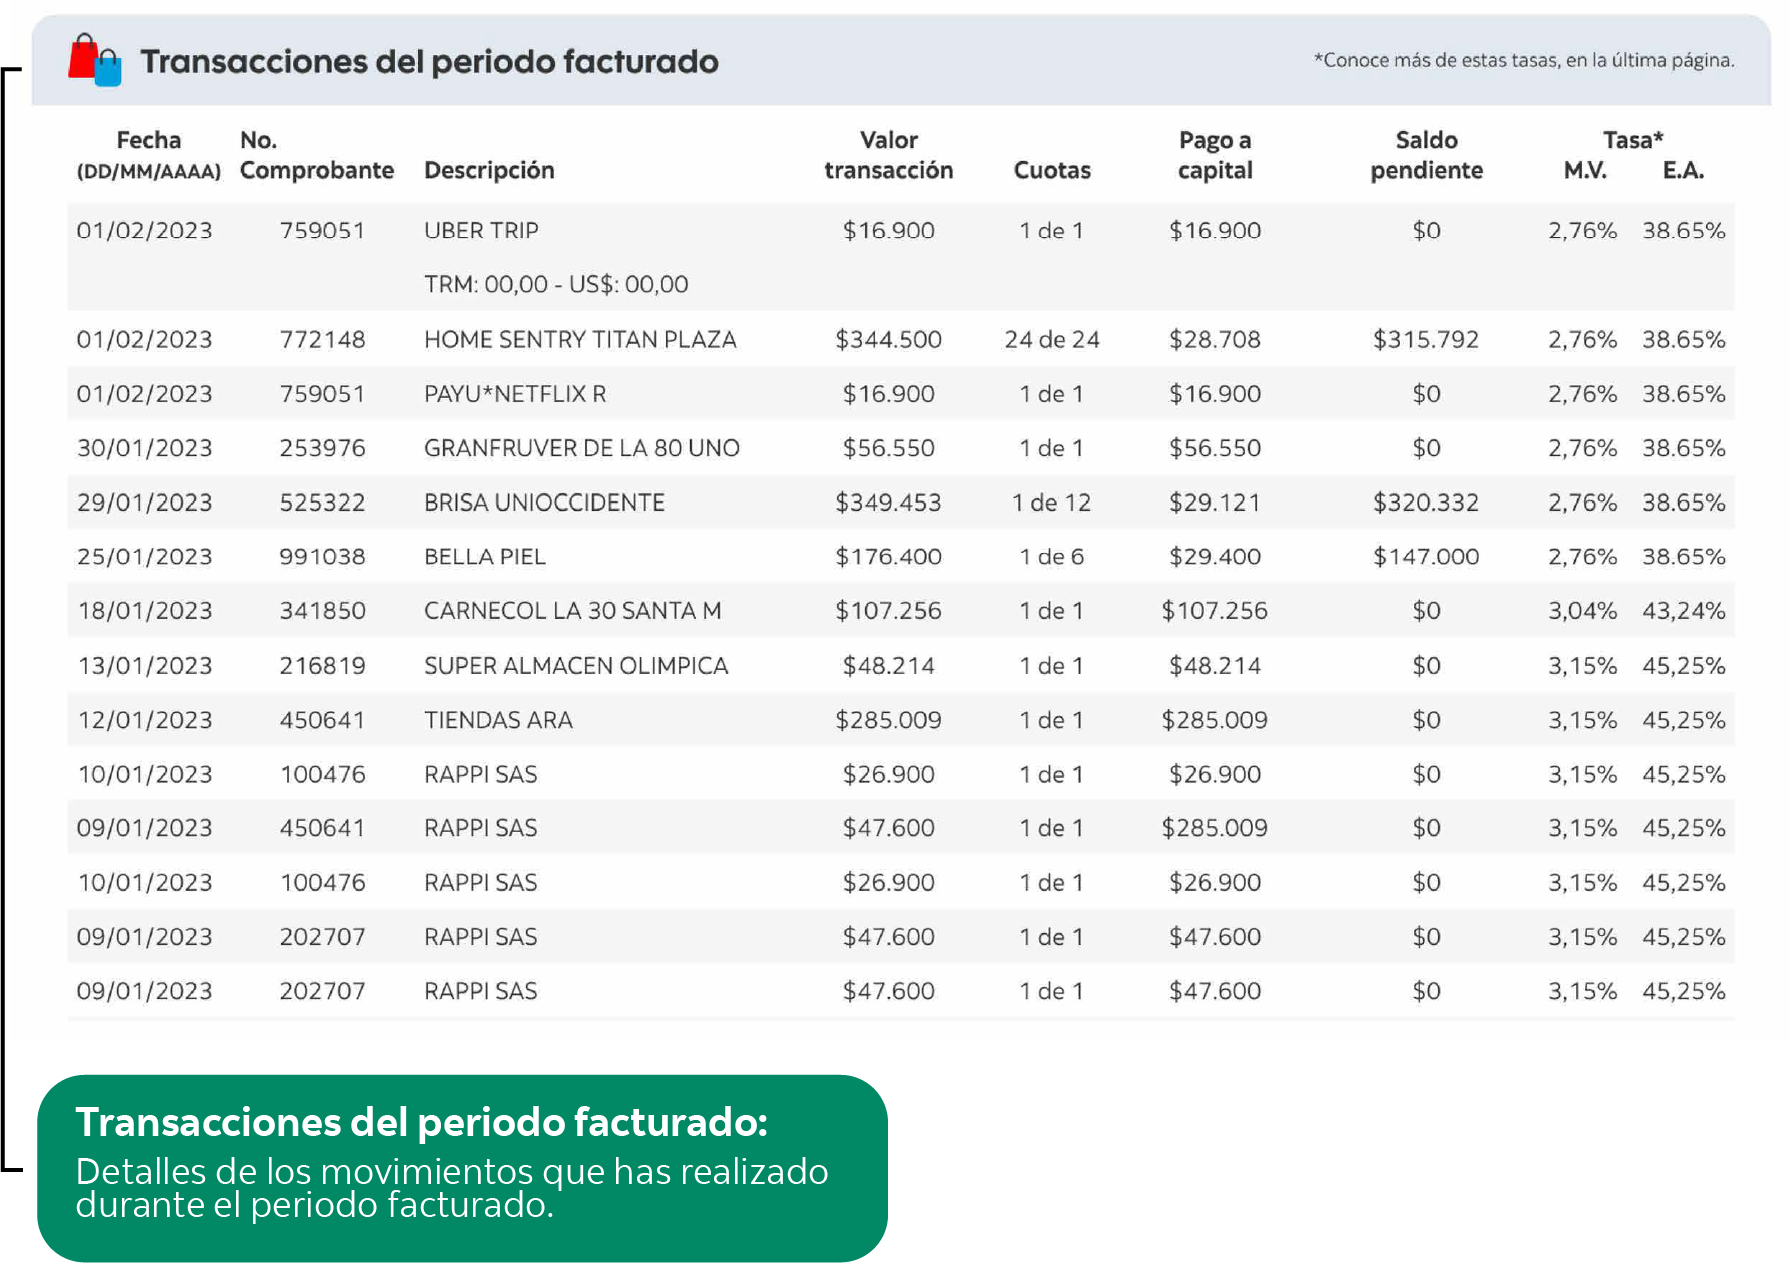Open the Conoce más de estas tasas link

click(x=1527, y=60)
